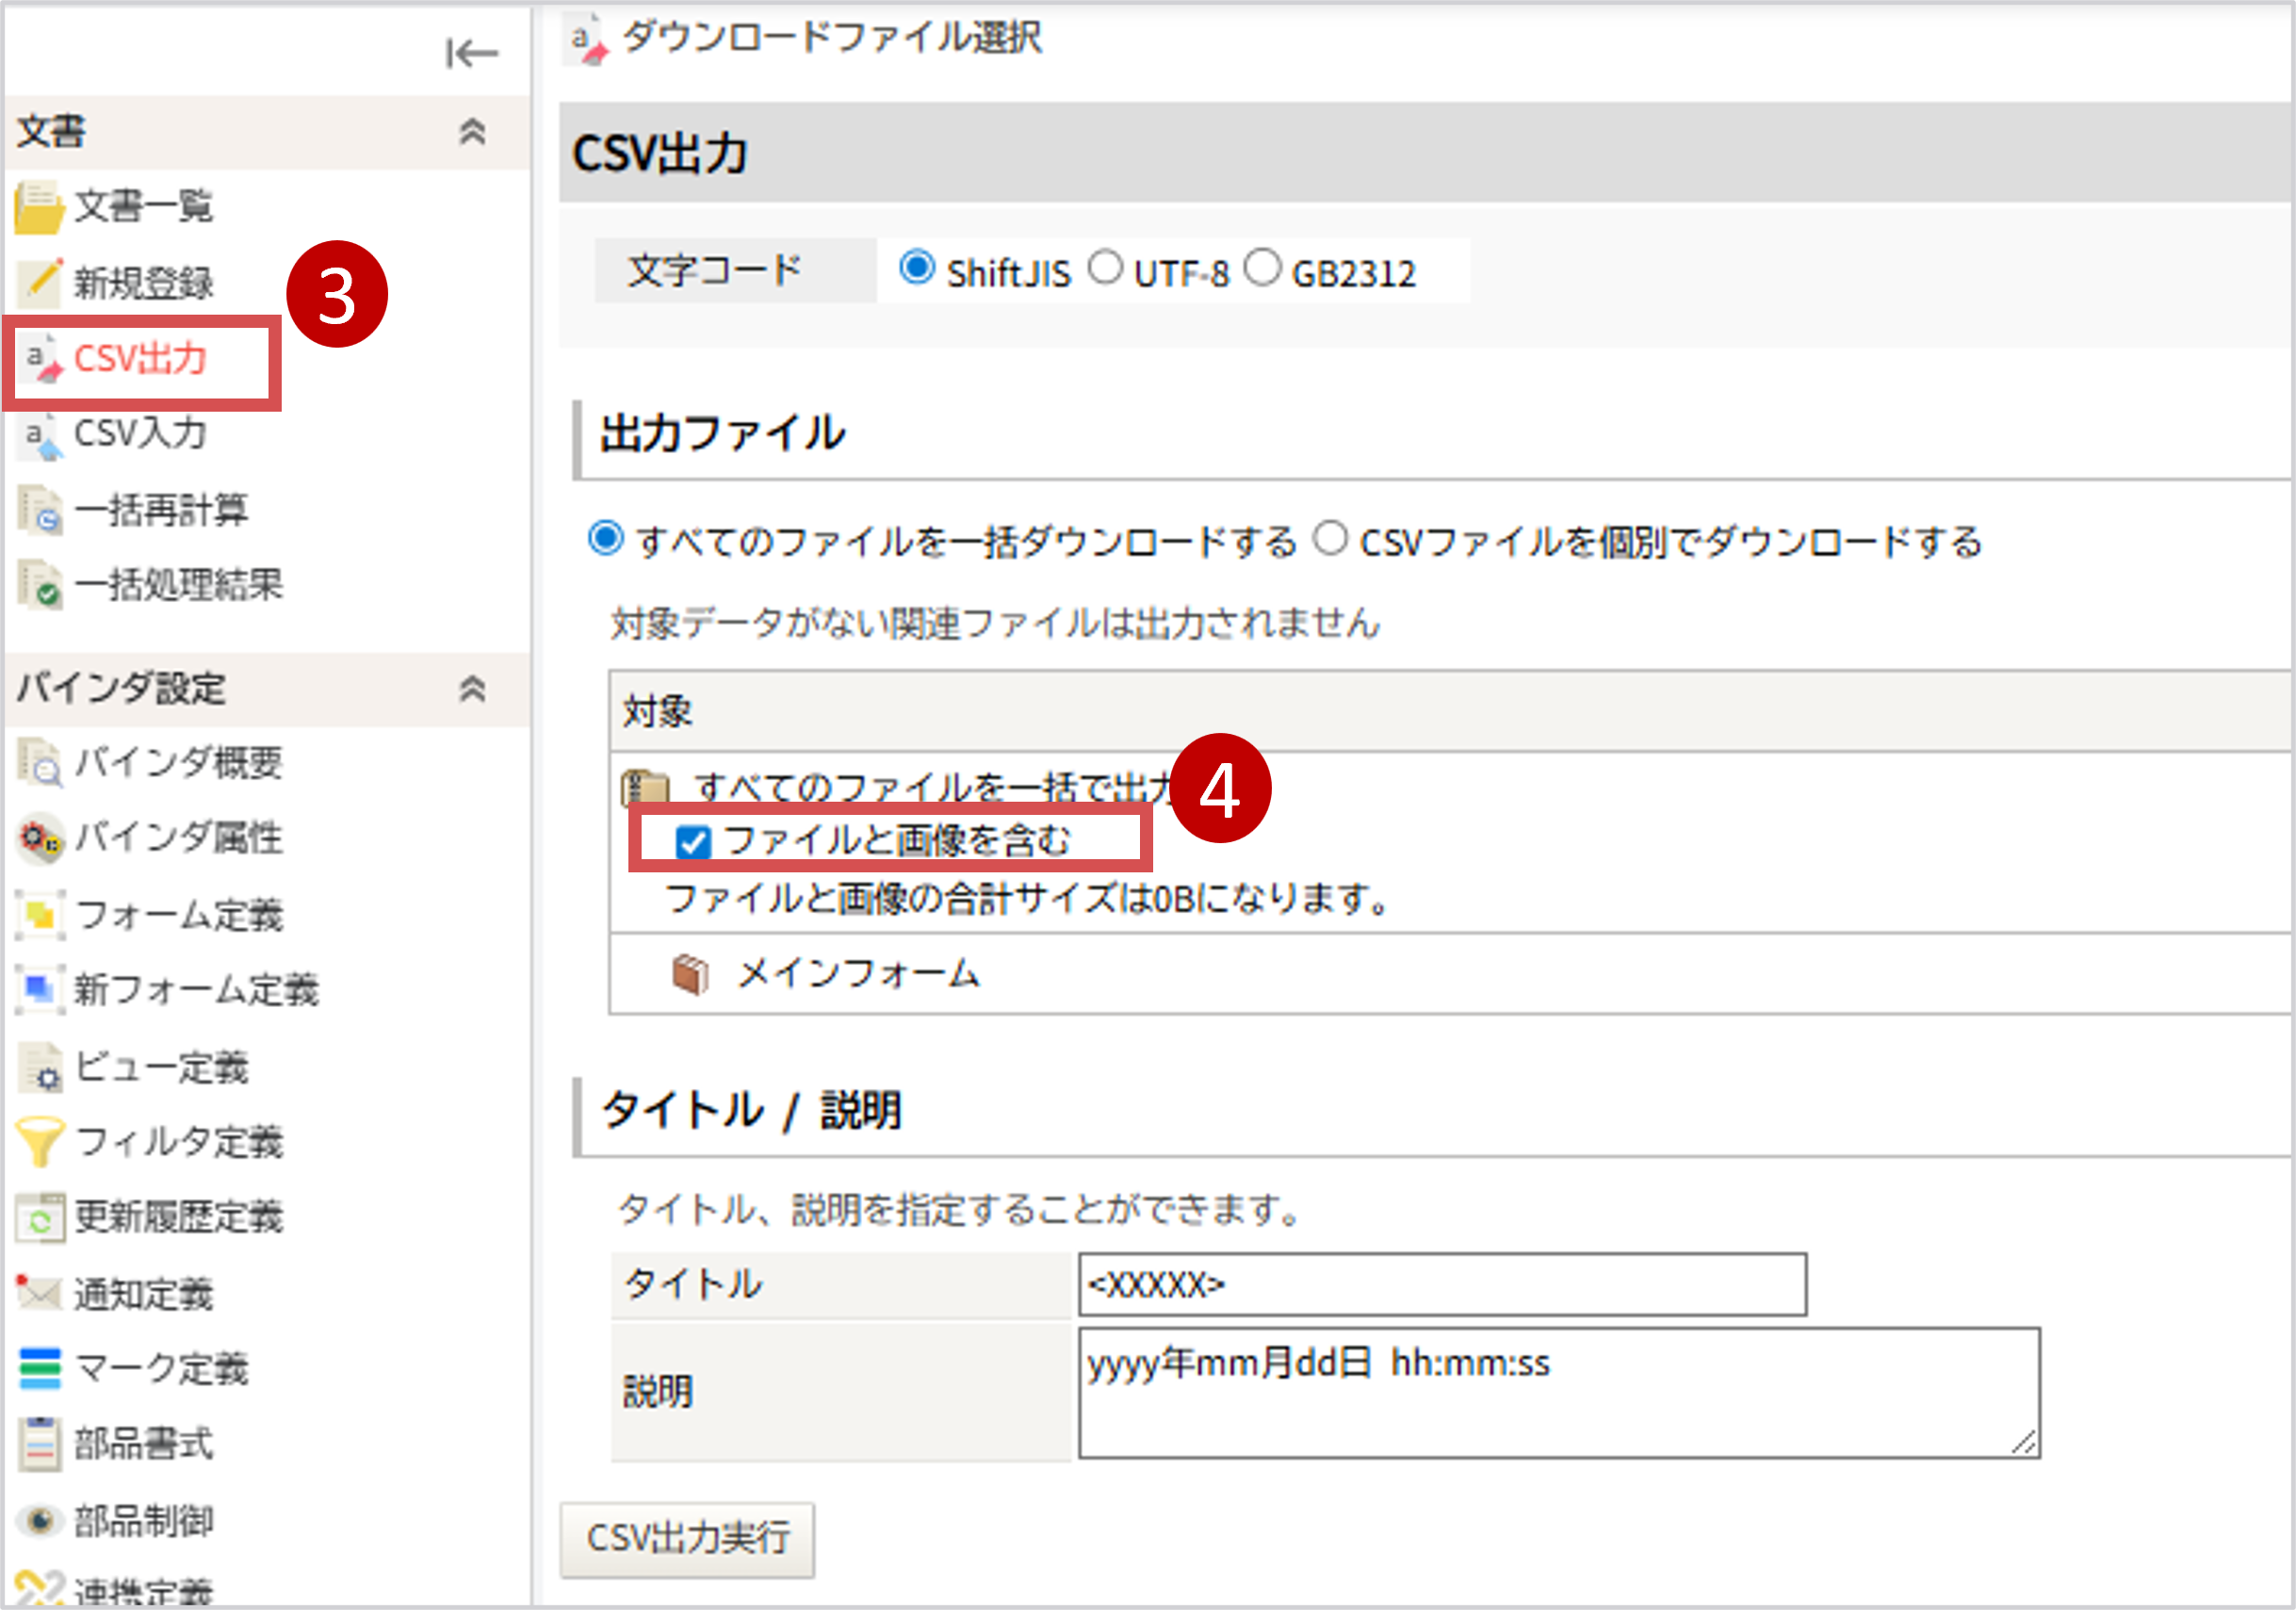Open 文書一覧 menu item
This screenshot has width=2296, height=1610.
[x=144, y=207]
